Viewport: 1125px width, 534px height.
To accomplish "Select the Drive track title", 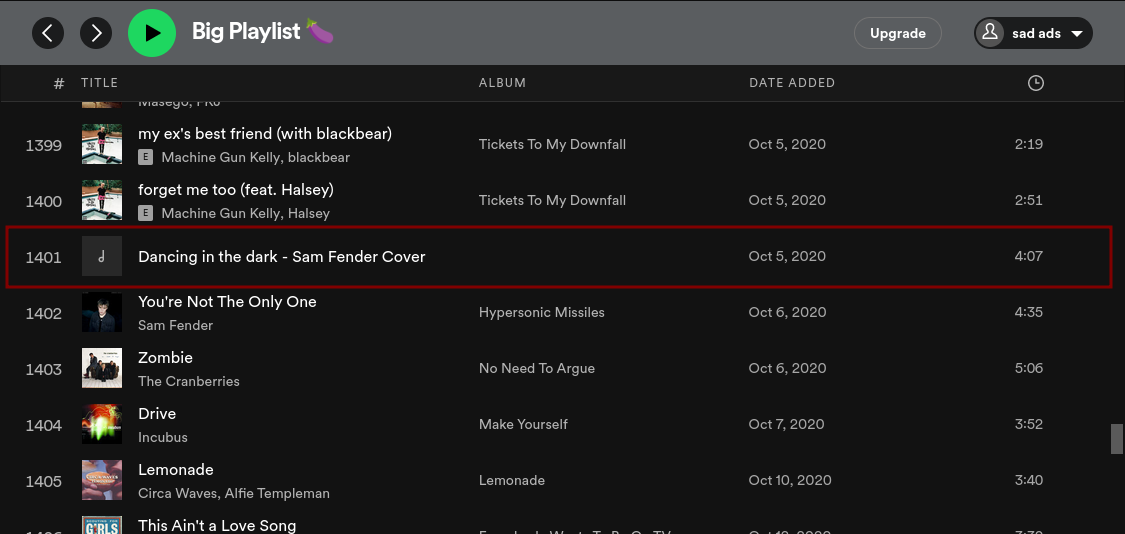I will pos(156,414).
